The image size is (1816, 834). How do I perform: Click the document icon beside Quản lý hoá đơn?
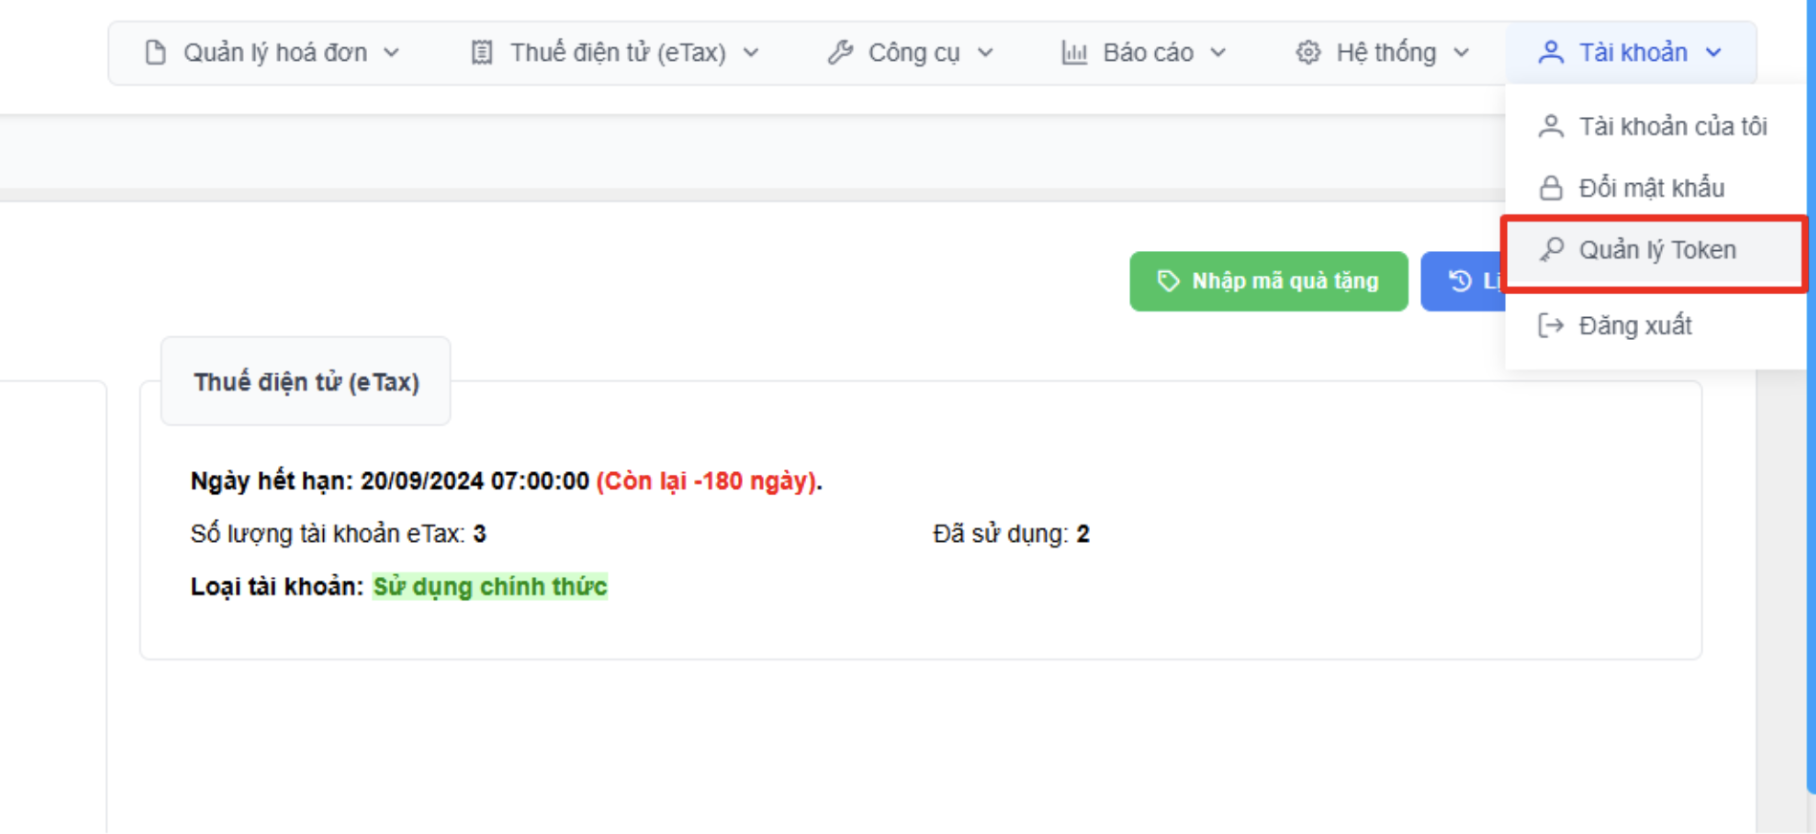[x=155, y=52]
